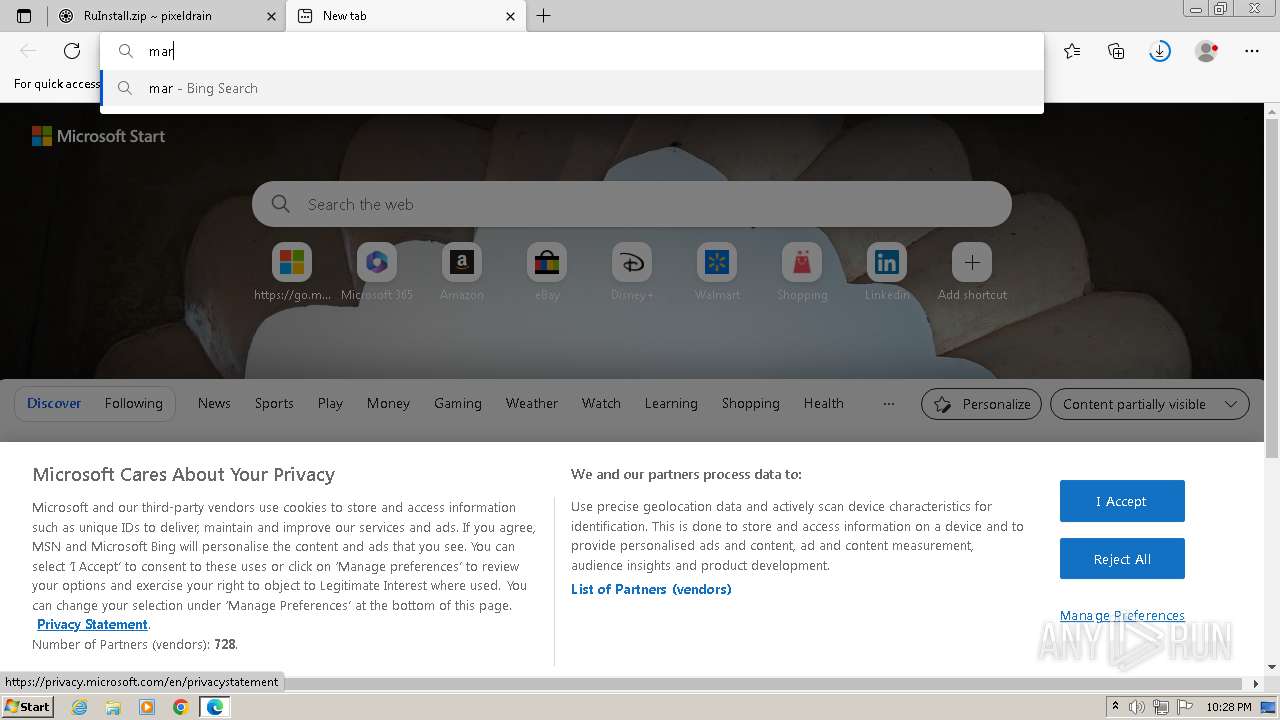Viewport: 1280px width, 720px height.
Task: Add a new shortcut tile
Action: [972, 271]
